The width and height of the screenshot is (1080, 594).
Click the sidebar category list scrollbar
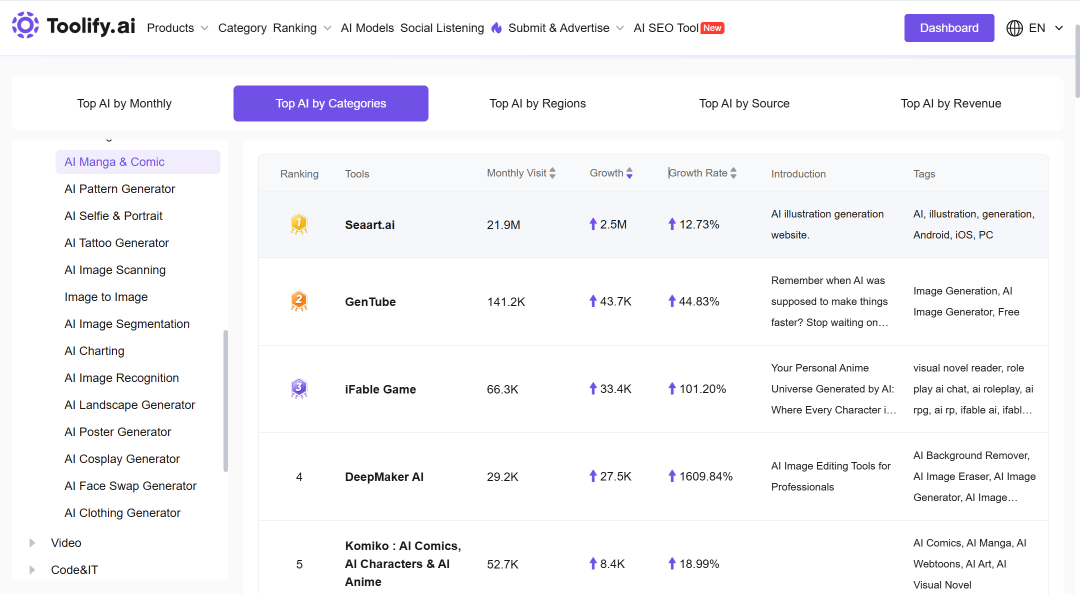[225, 401]
